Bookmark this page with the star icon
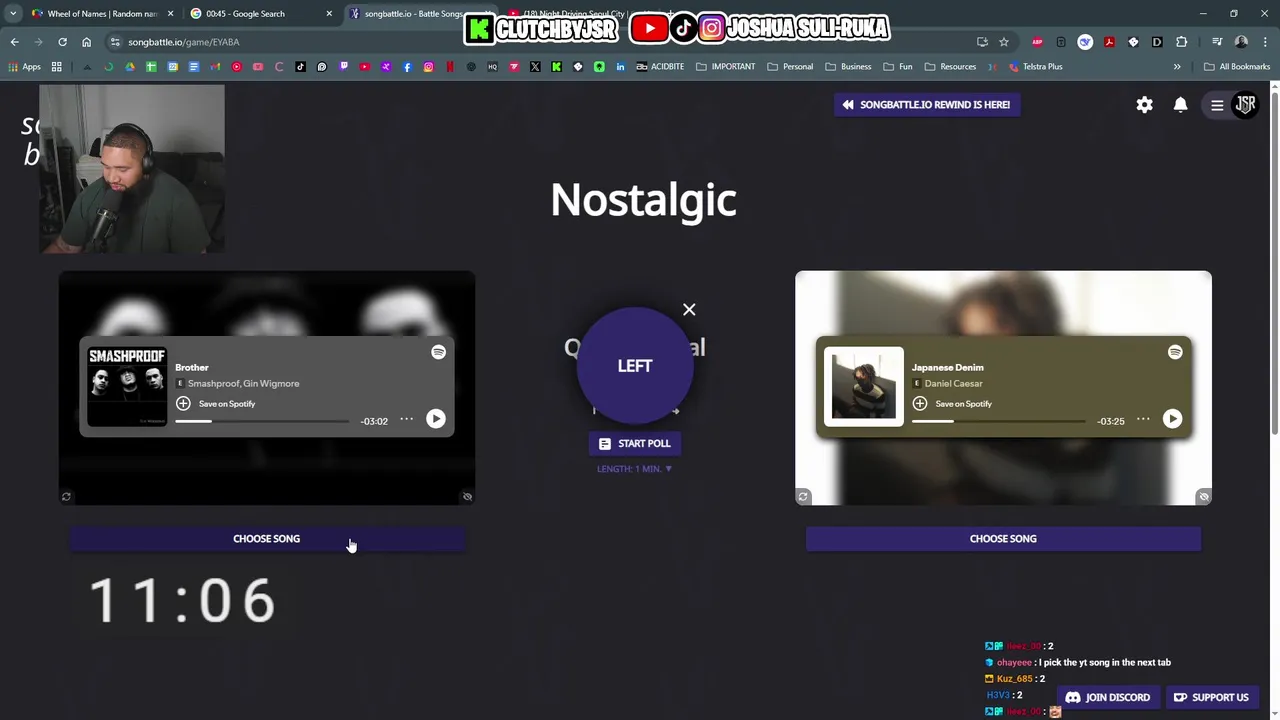The image size is (1280, 720). tap(1003, 42)
